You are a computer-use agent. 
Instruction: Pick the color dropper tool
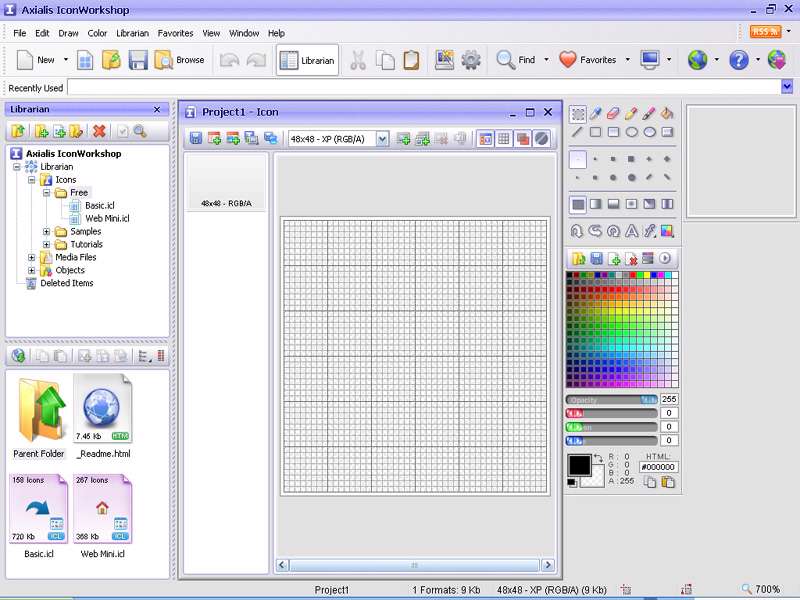pyautogui.click(x=595, y=113)
